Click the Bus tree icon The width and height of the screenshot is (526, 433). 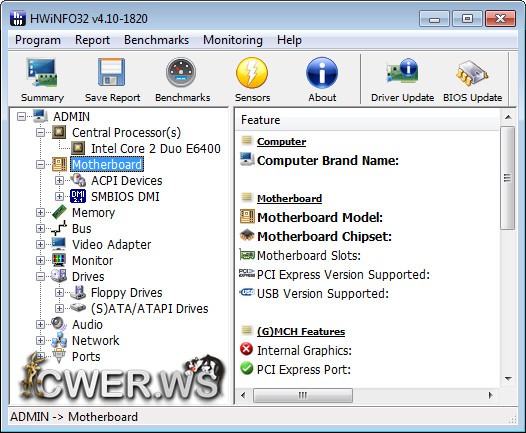coord(59,228)
